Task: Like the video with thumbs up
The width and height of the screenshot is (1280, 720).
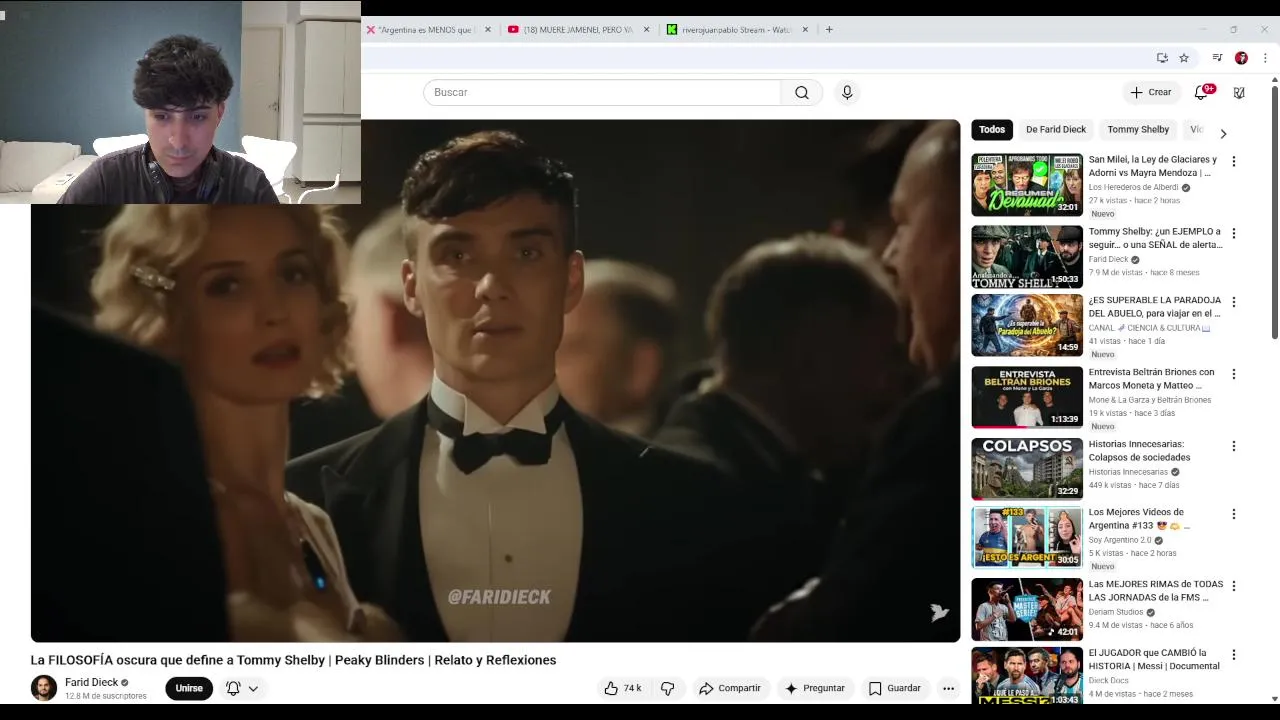Action: point(622,688)
